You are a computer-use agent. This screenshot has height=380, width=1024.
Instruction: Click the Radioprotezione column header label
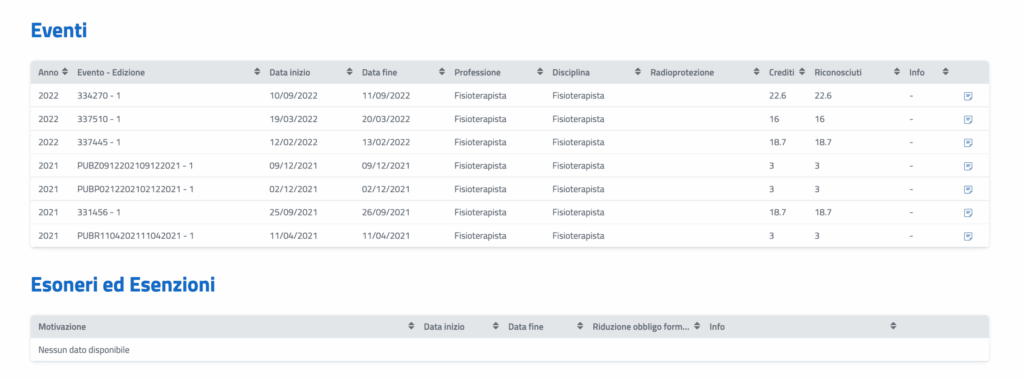(682, 72)
